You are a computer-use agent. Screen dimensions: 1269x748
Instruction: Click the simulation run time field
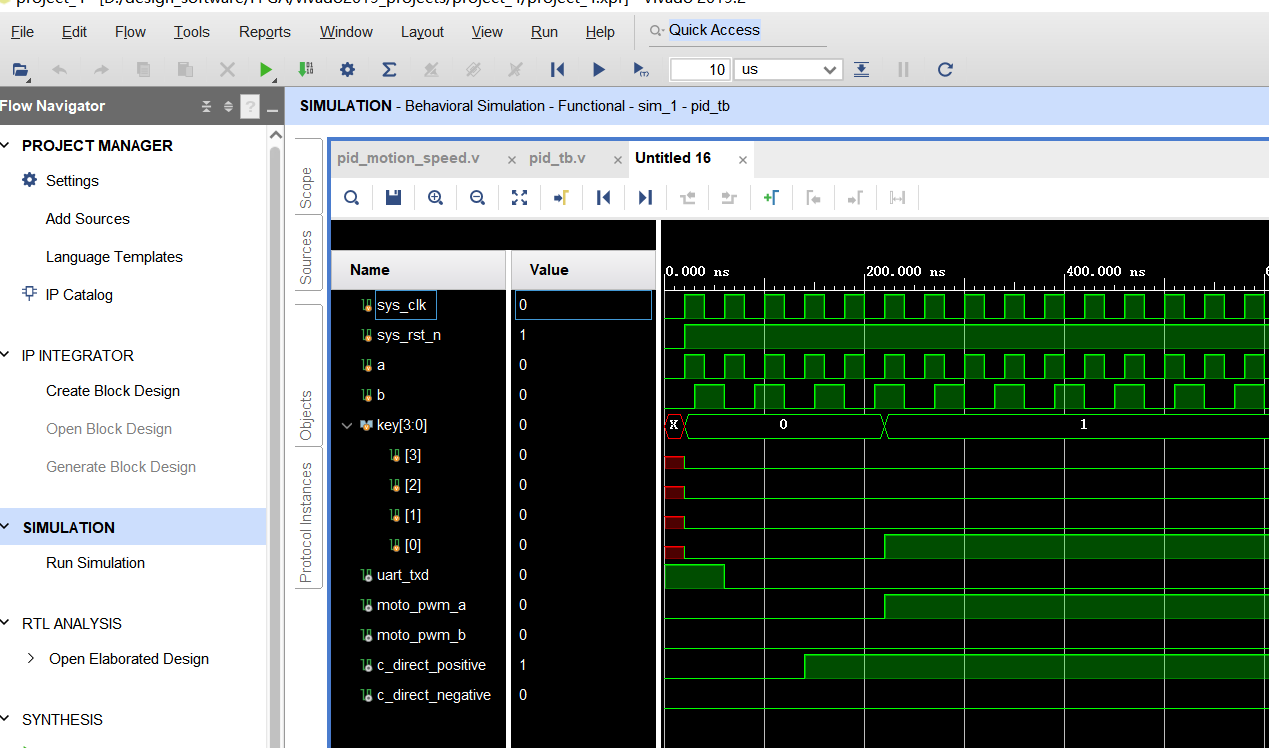(x=700, y=69)
